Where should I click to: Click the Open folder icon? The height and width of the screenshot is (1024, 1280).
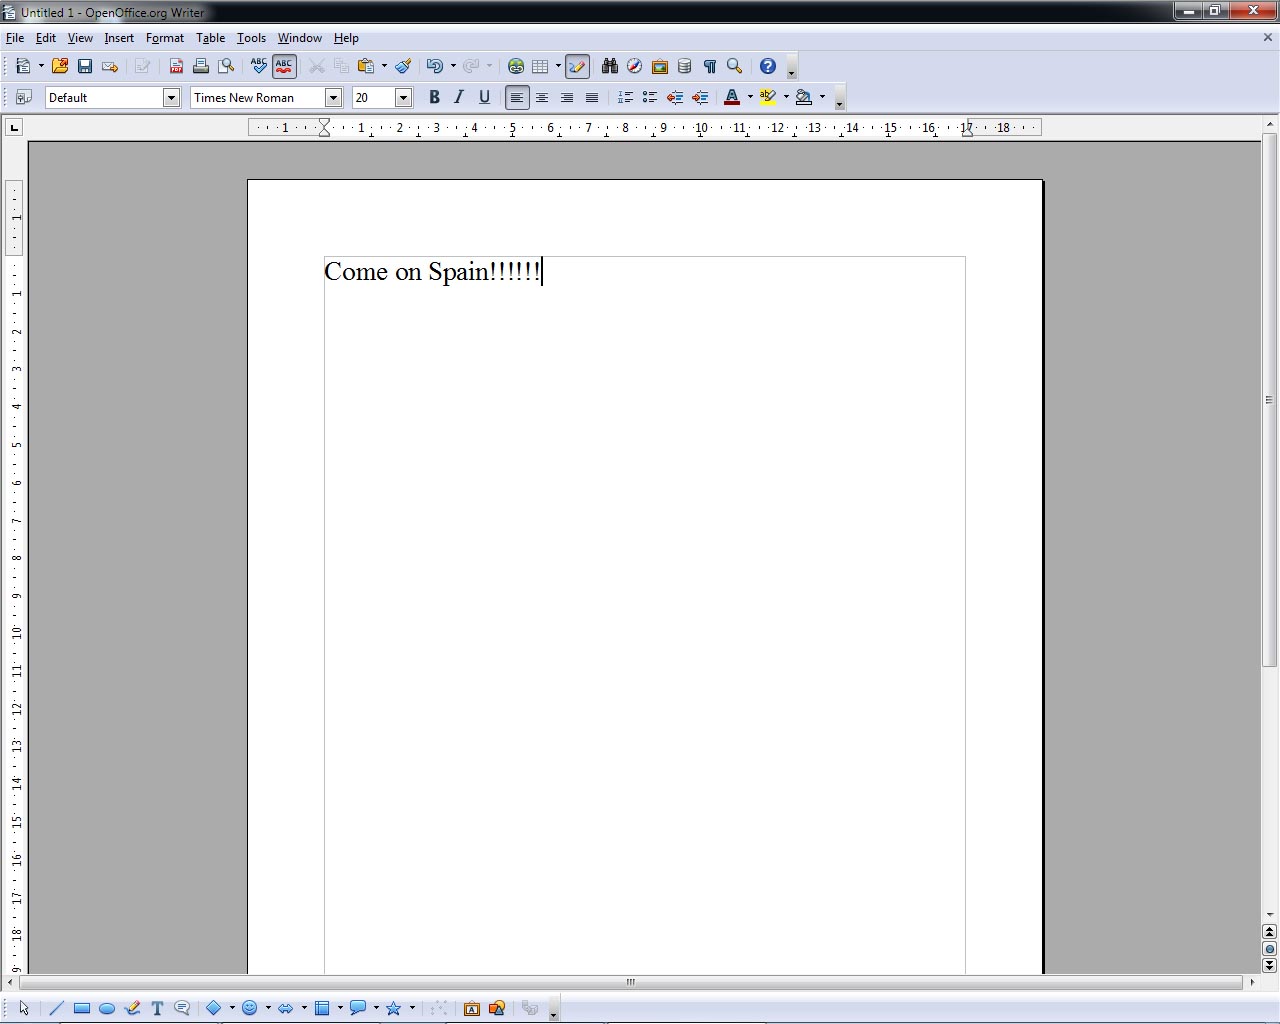60,66
